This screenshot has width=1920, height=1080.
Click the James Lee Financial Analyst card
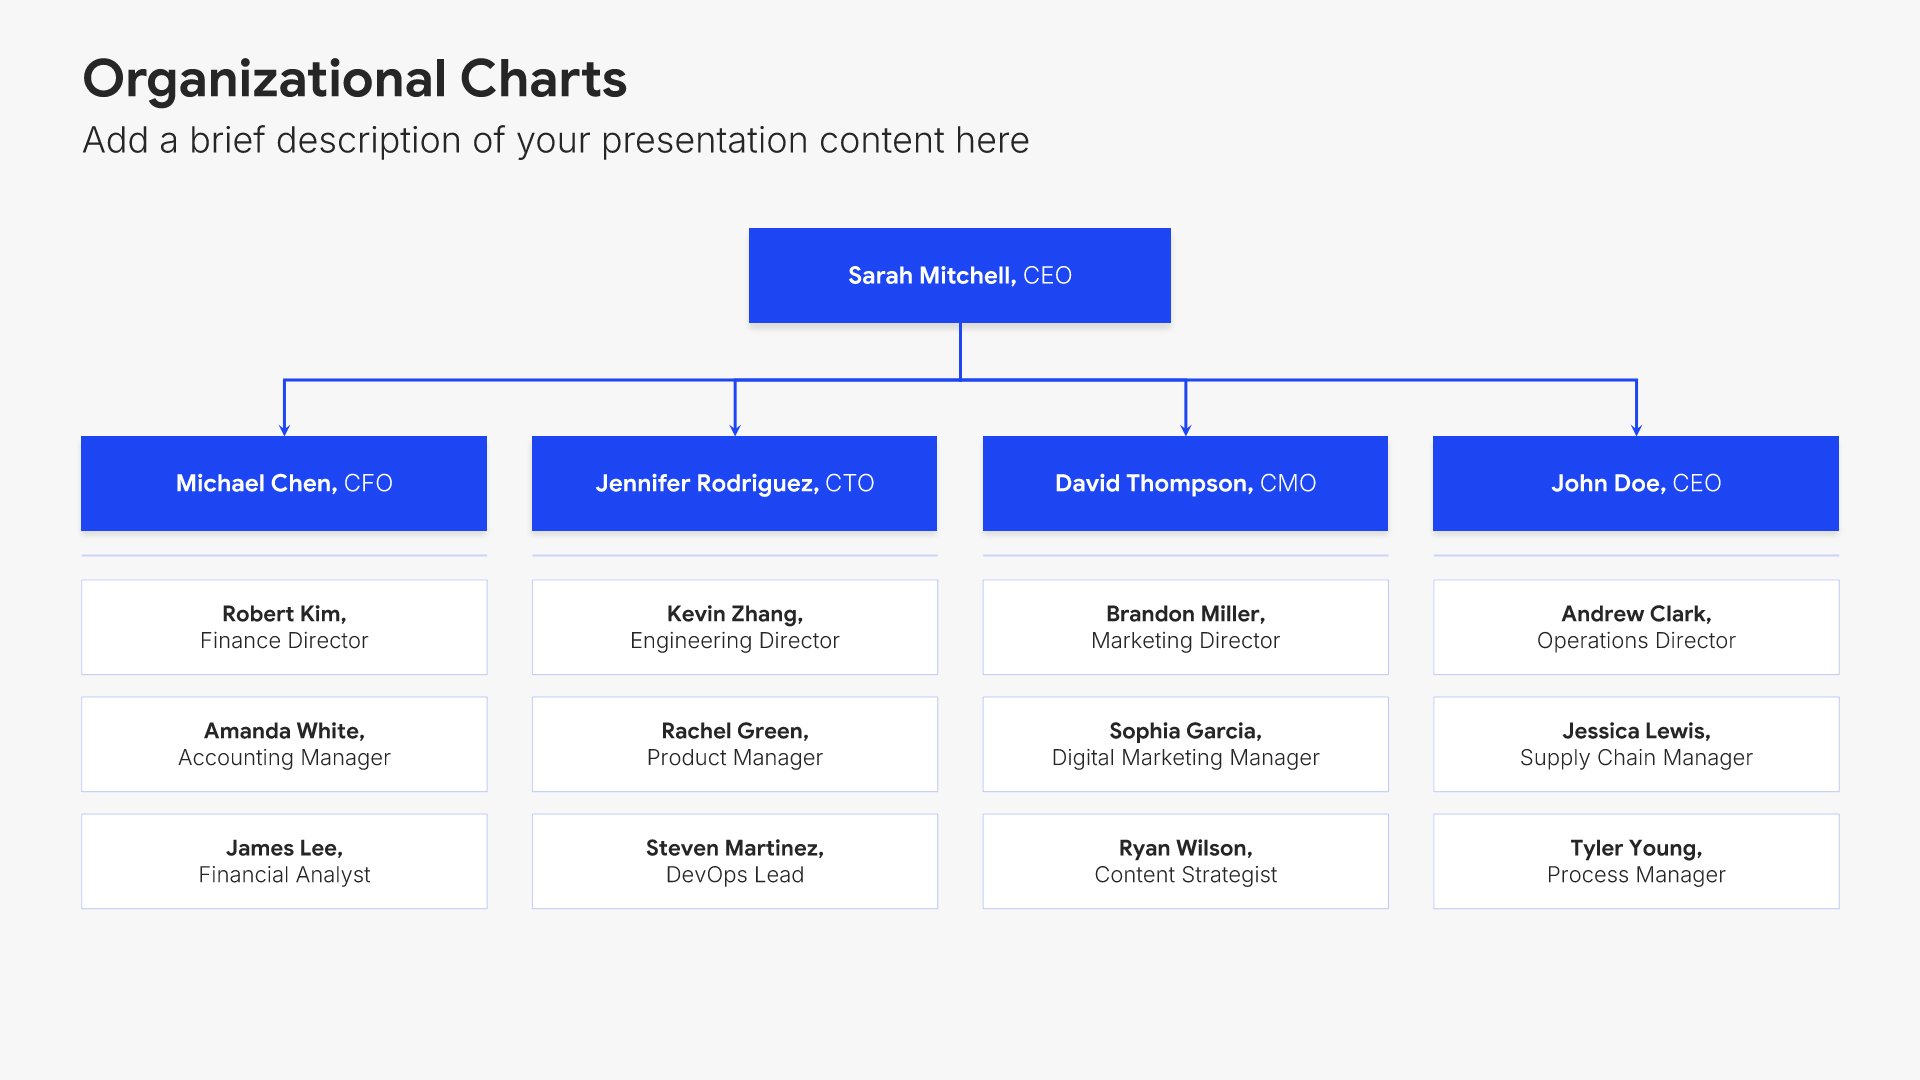(284, 861)
